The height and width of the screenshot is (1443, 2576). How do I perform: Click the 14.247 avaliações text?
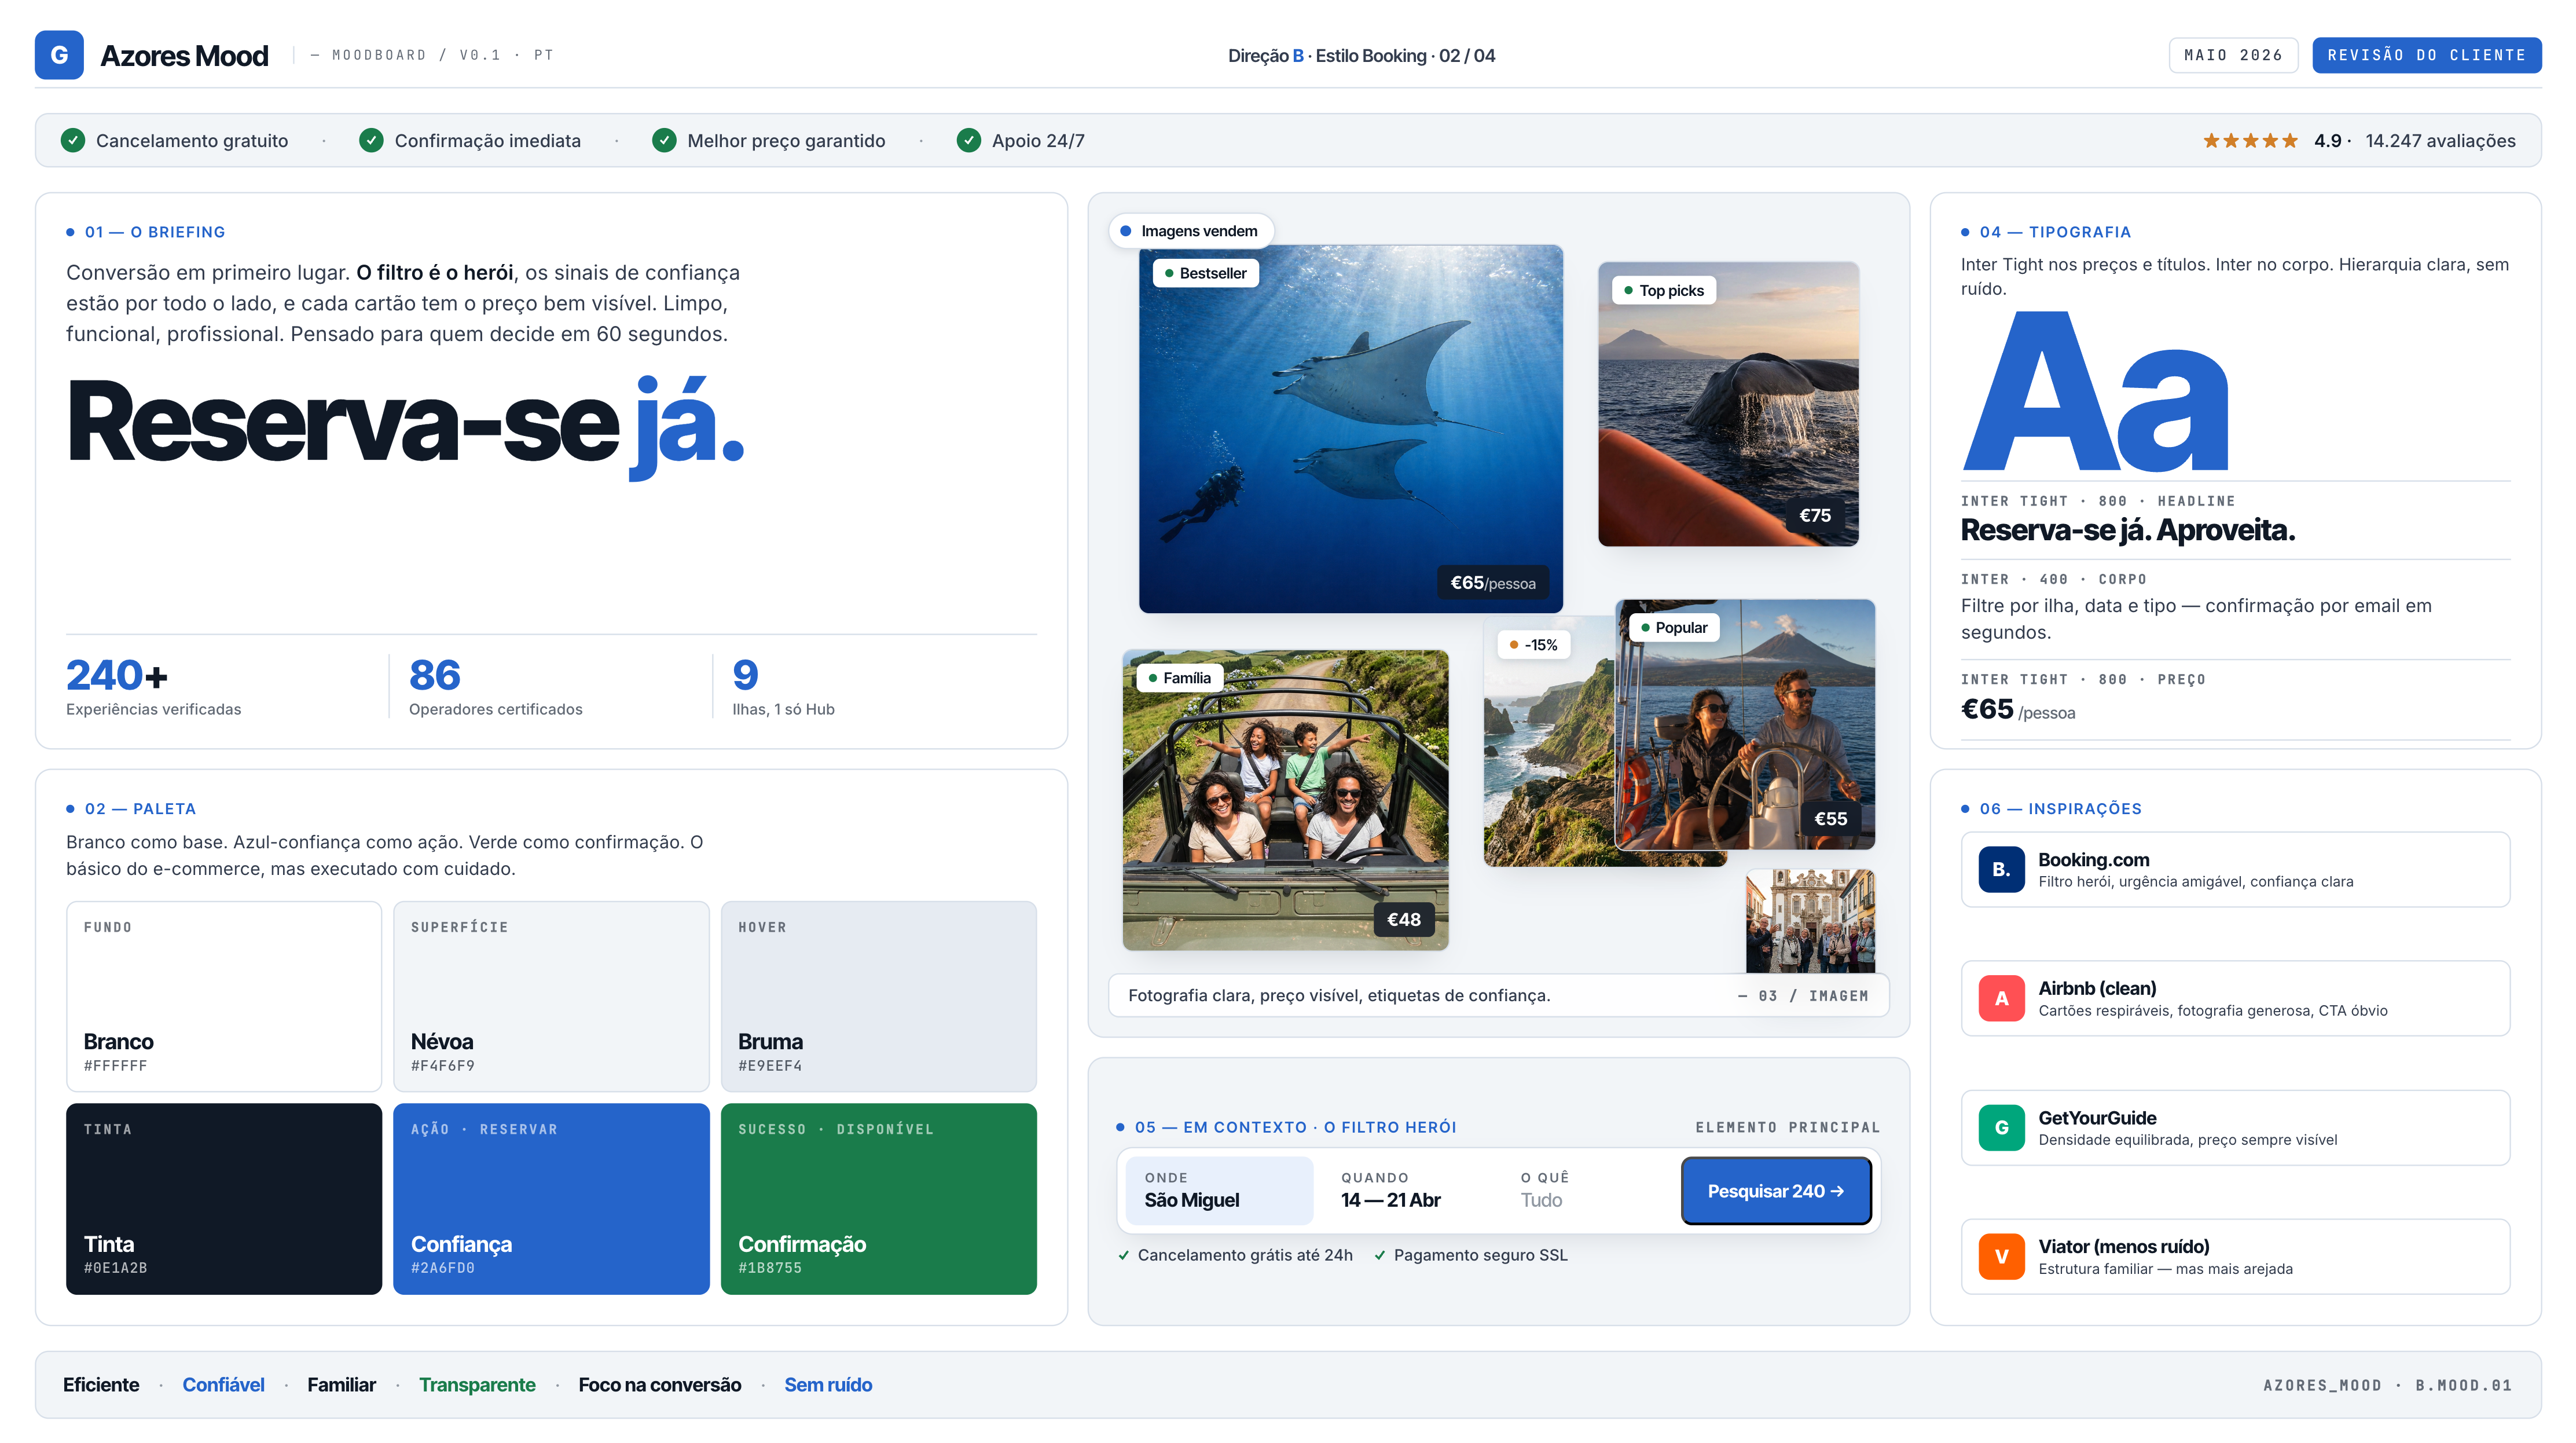coord(2440,141)
